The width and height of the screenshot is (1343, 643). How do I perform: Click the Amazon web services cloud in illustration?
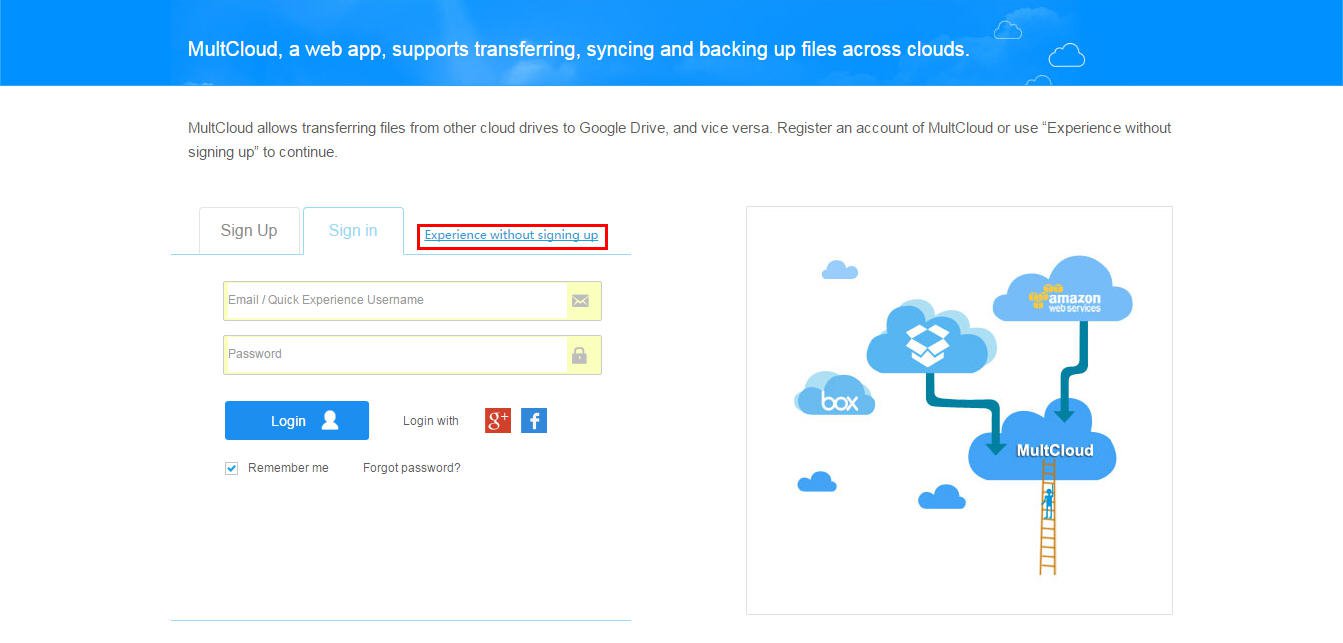point(1063,290)
